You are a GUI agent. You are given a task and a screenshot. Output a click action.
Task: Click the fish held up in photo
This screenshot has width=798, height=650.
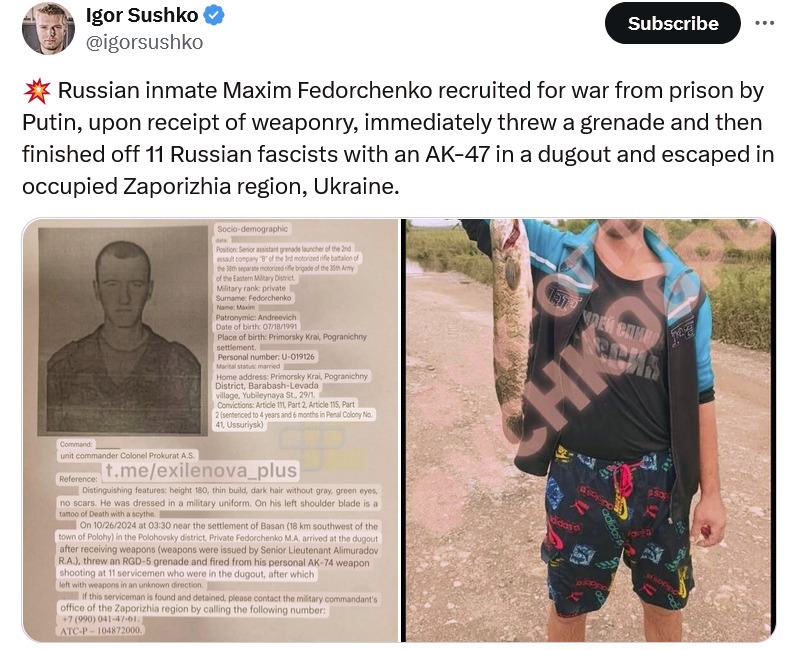tap(509, 326)
